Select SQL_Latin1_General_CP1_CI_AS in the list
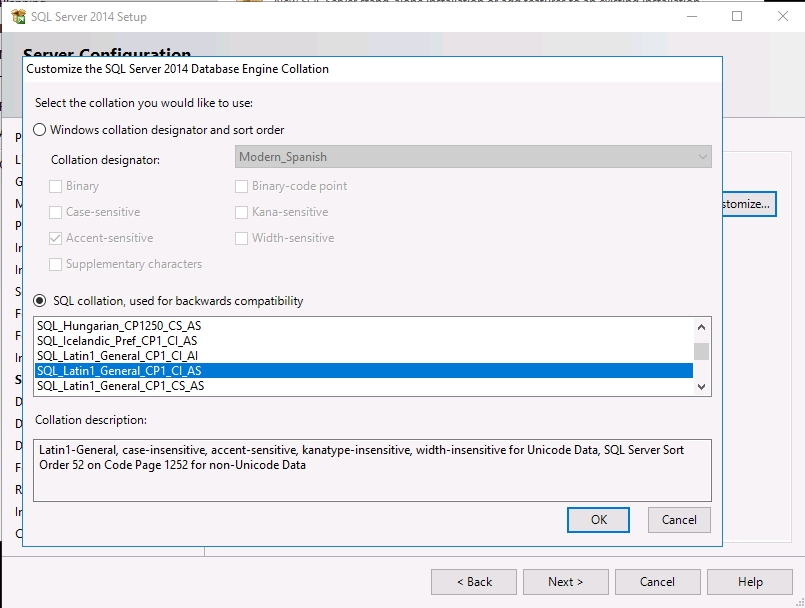 363,370
